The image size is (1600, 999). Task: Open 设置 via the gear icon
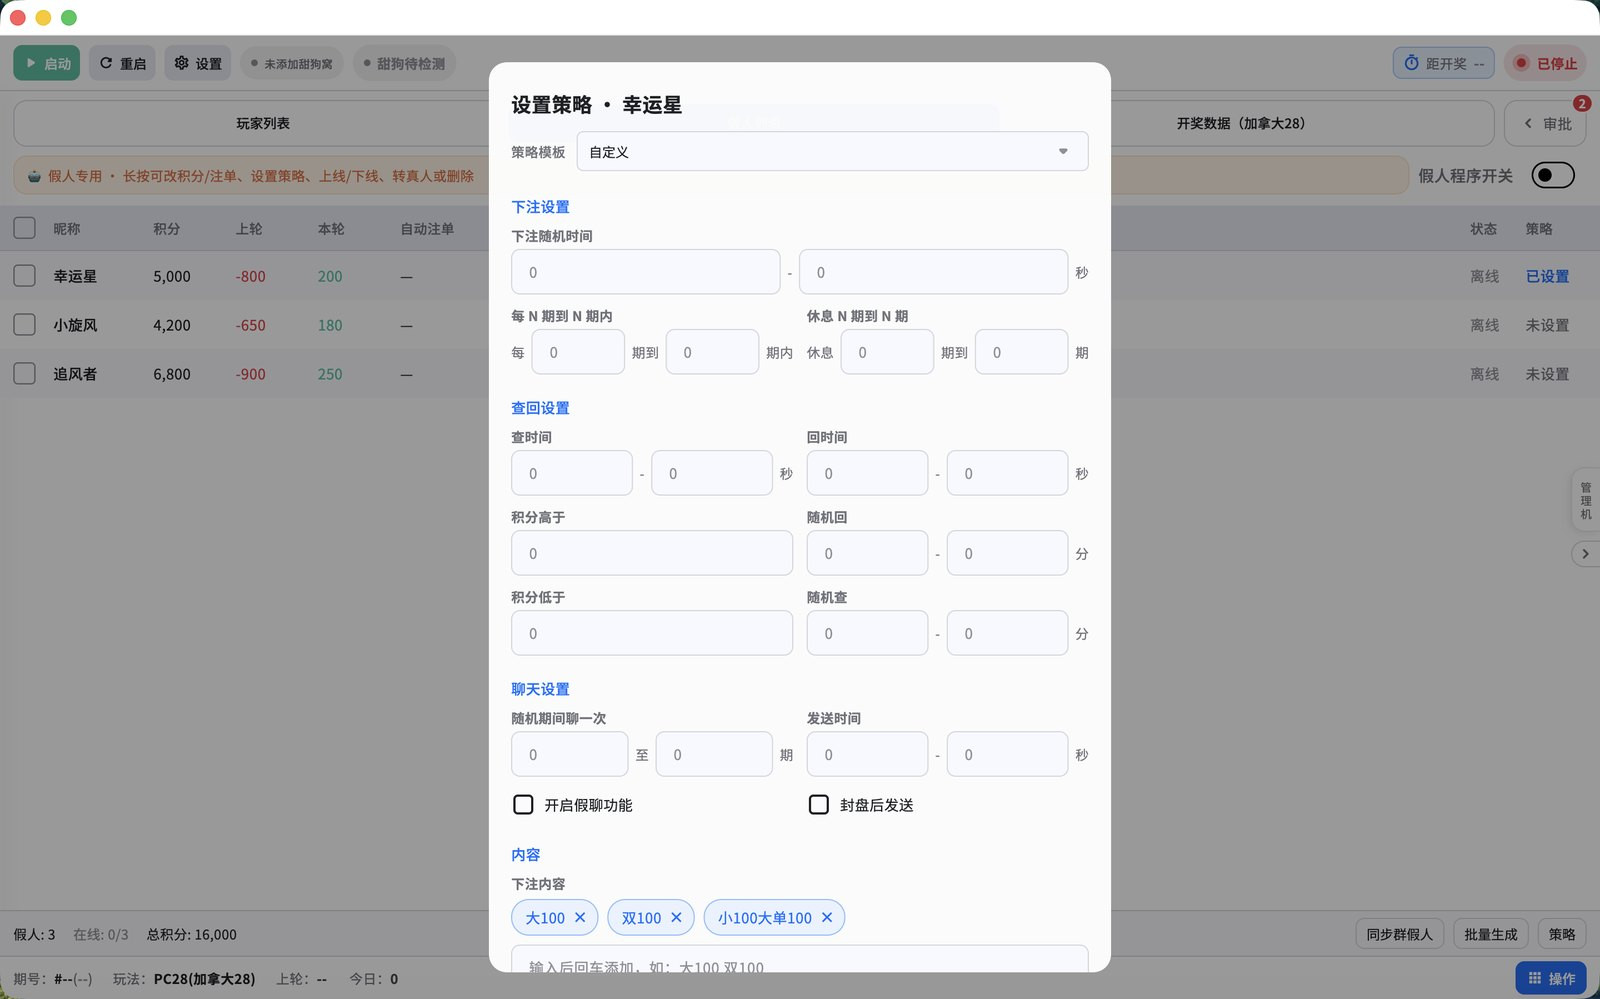coord(182,63)
